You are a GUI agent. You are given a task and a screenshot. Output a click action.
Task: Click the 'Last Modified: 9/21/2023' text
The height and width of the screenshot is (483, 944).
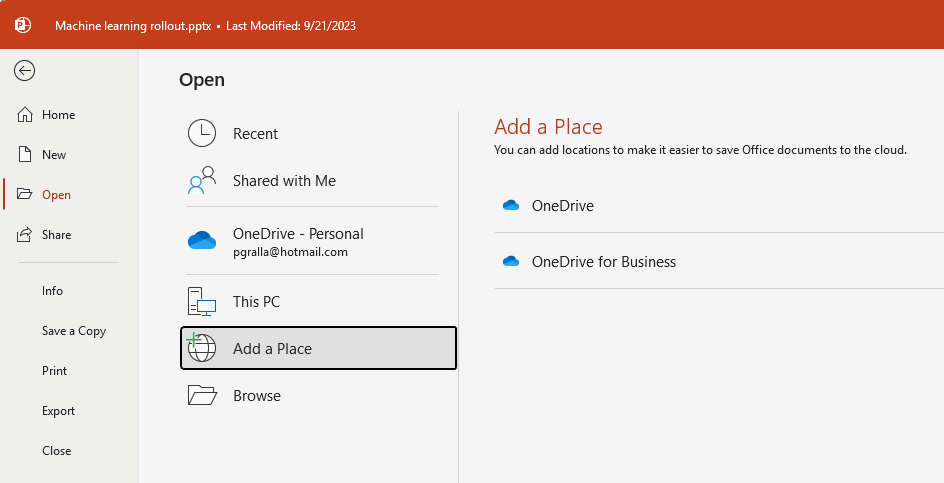(x=291, y=26)
